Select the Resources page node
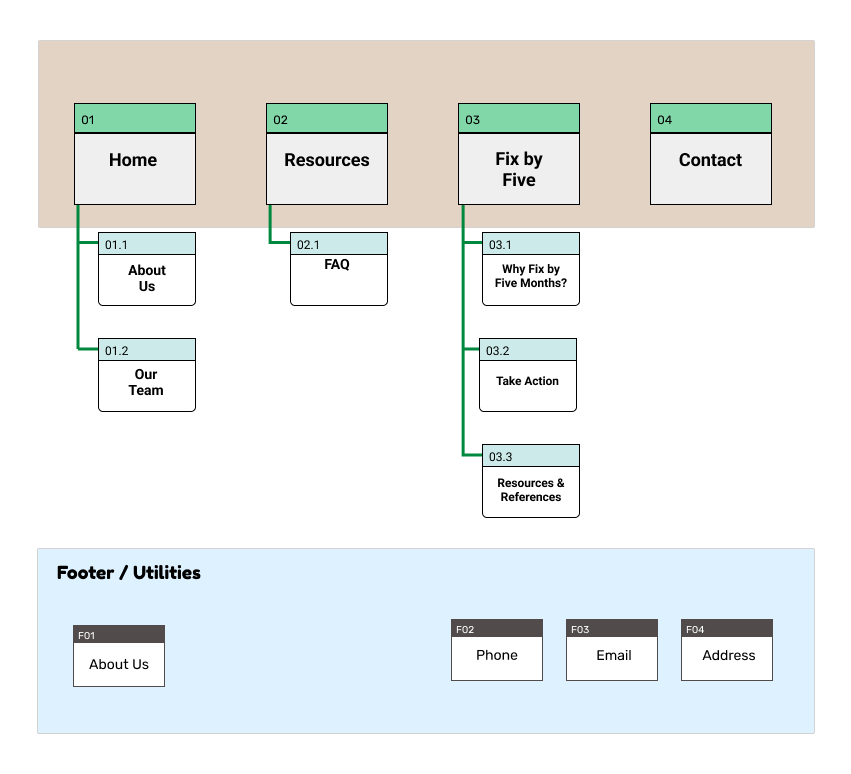This screenshot has height=774, width=851. coord(327,154)
